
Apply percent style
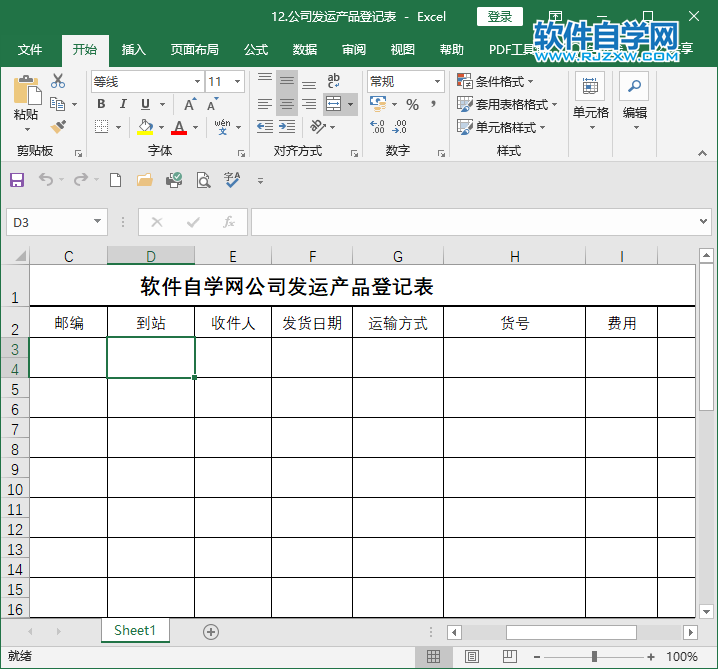pyautogui.click(x=412, y=105)
